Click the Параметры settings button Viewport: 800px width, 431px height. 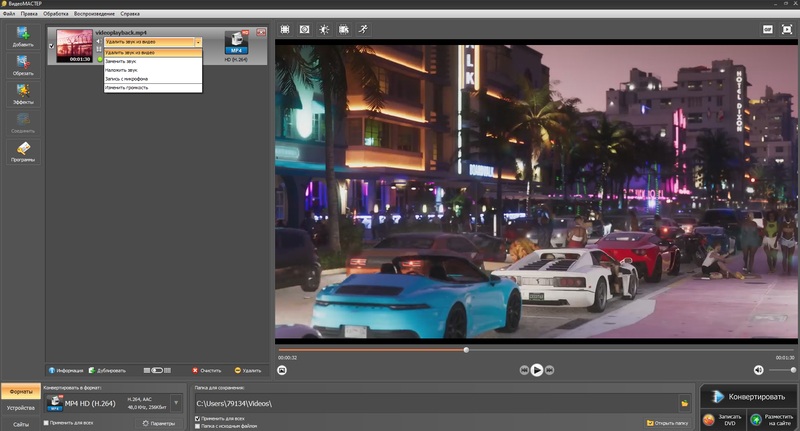click(x=159, y=423)
